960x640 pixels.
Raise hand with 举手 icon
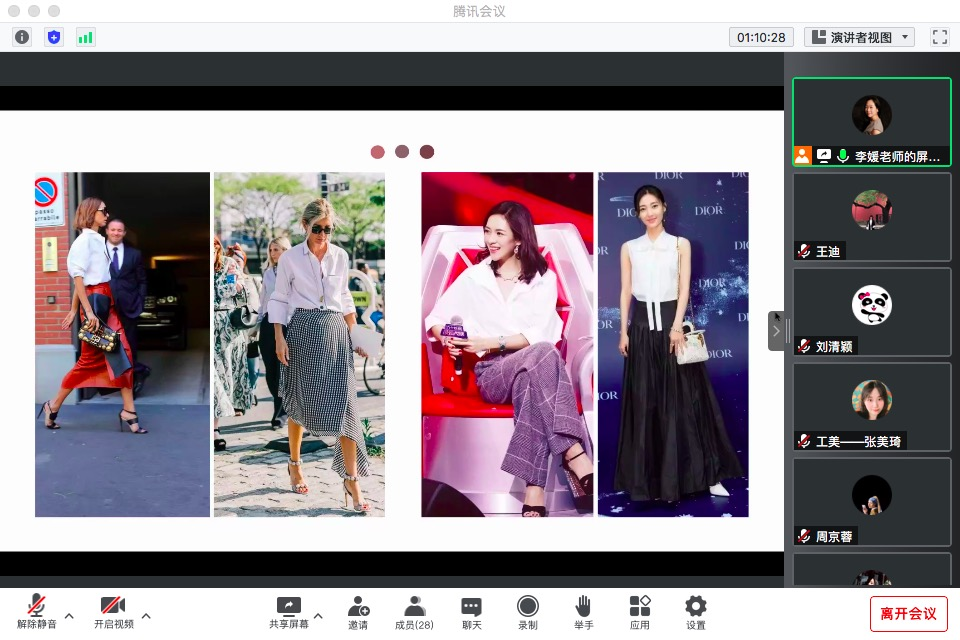coord(583,612)
